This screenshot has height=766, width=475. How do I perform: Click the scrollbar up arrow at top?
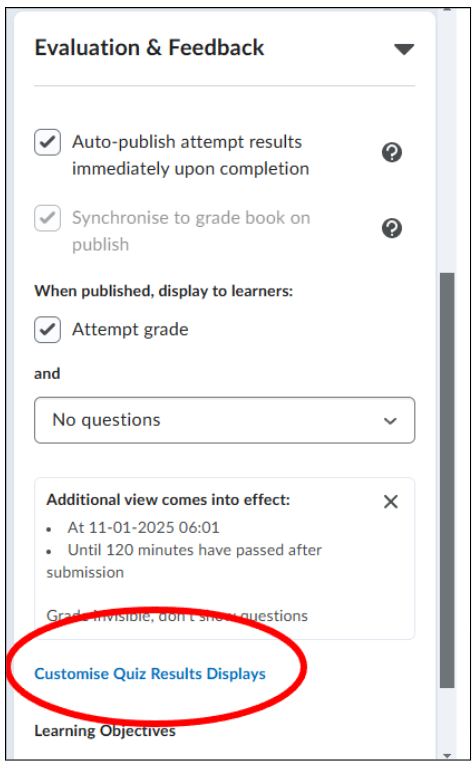tap(447, 9)
